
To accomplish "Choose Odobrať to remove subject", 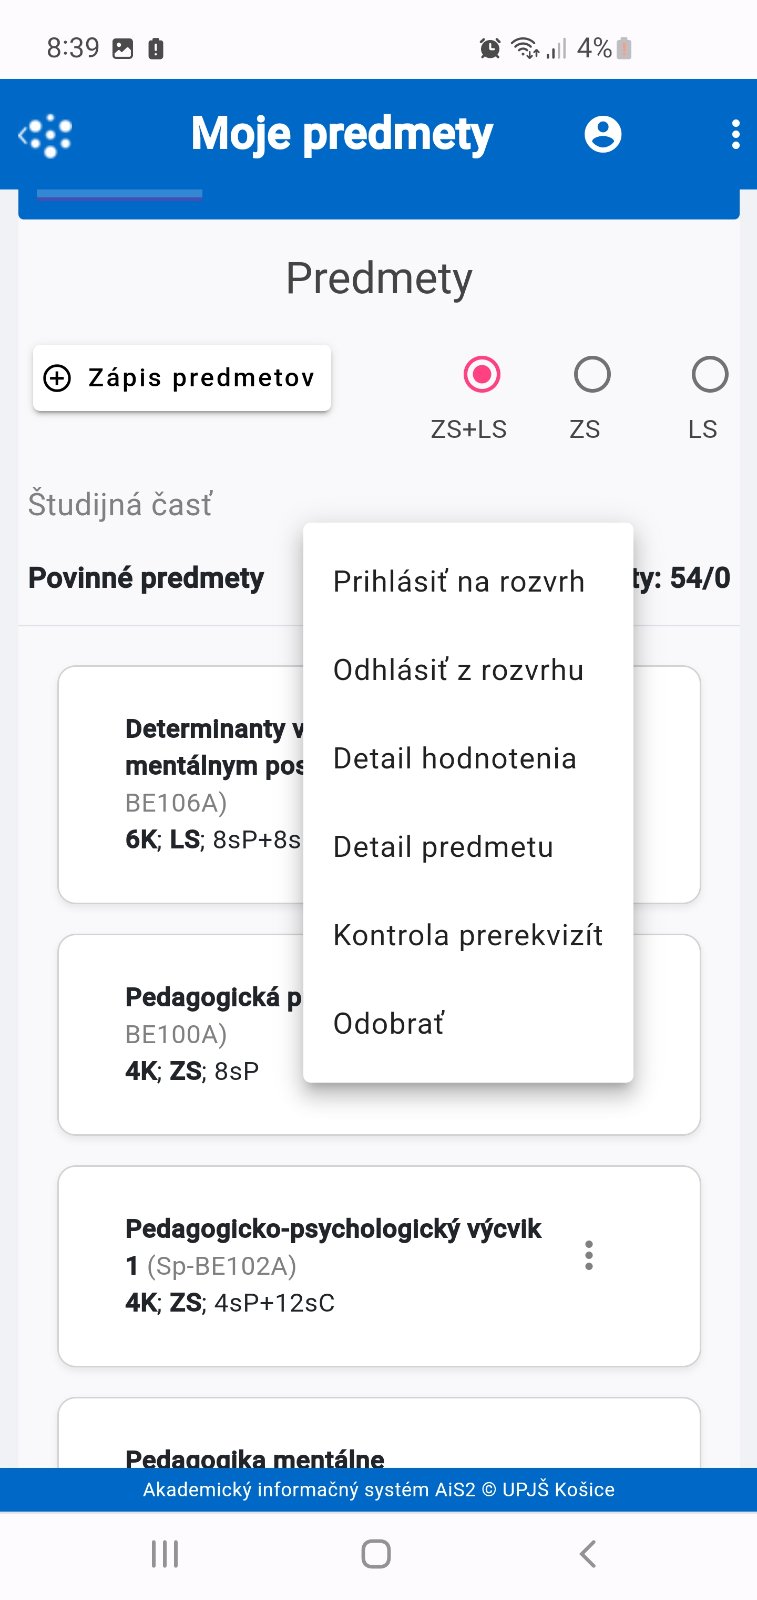I will click(x=389, y=1024).
